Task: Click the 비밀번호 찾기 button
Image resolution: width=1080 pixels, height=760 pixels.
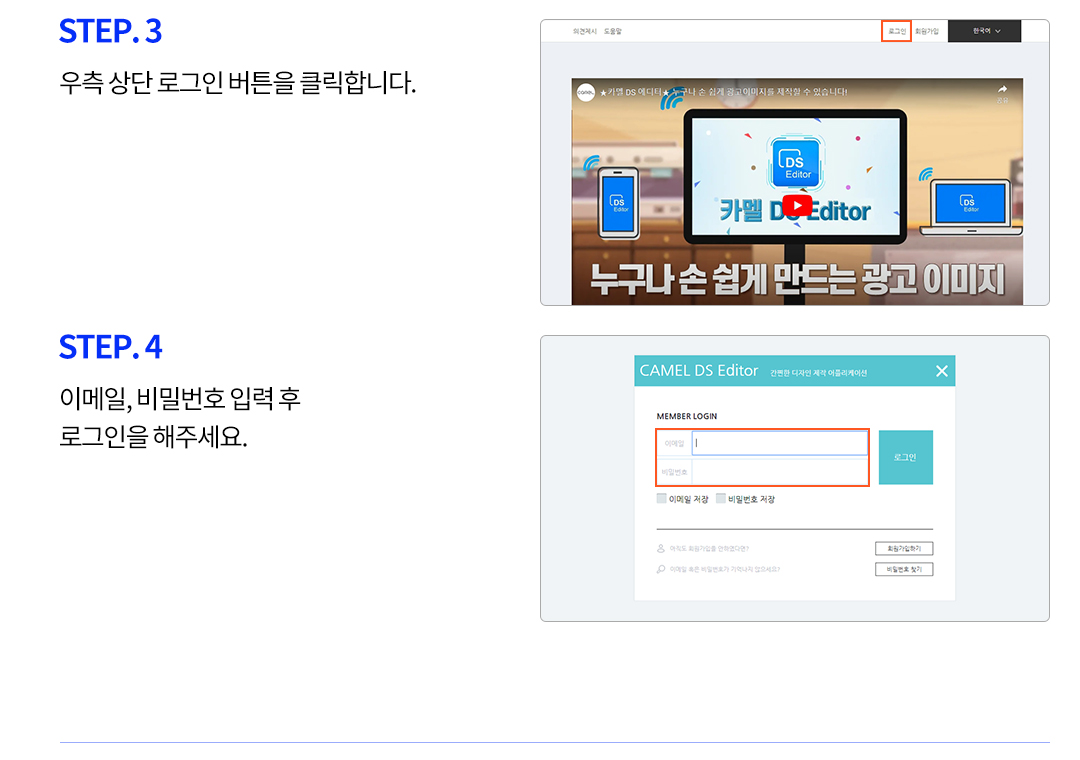Action: (904, 569)
